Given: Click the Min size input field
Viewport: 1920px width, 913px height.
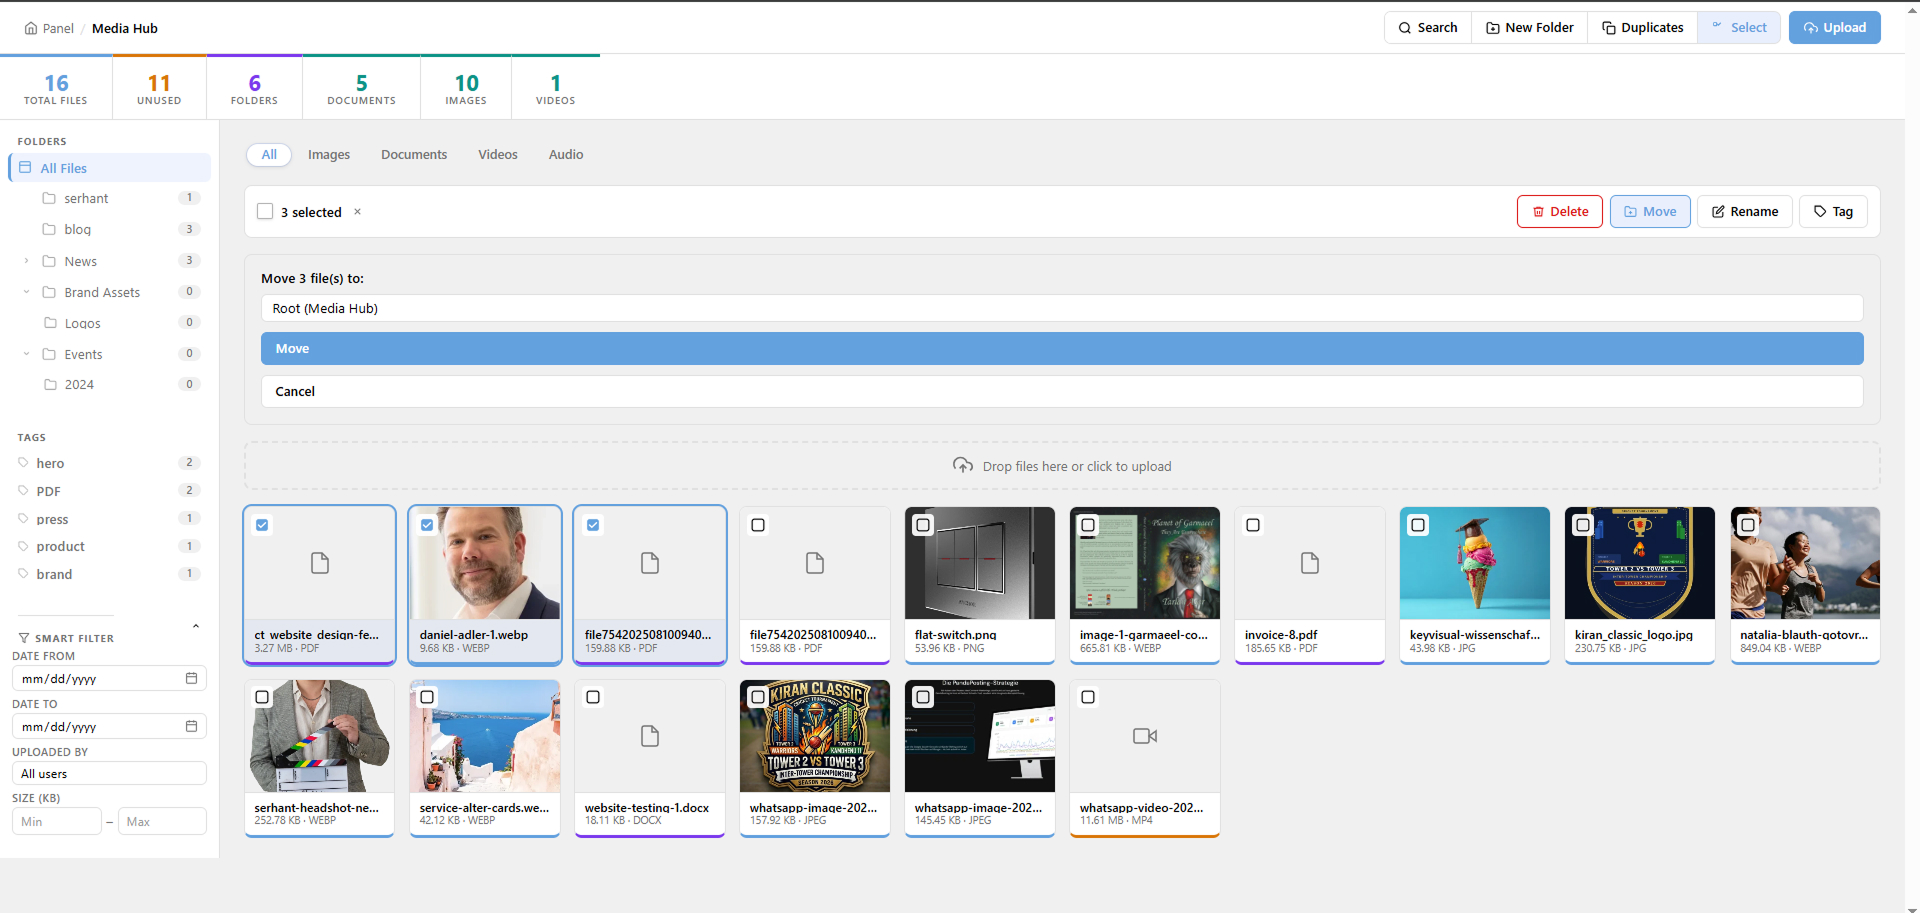Looking at the screenshot, I should (56, 822).
